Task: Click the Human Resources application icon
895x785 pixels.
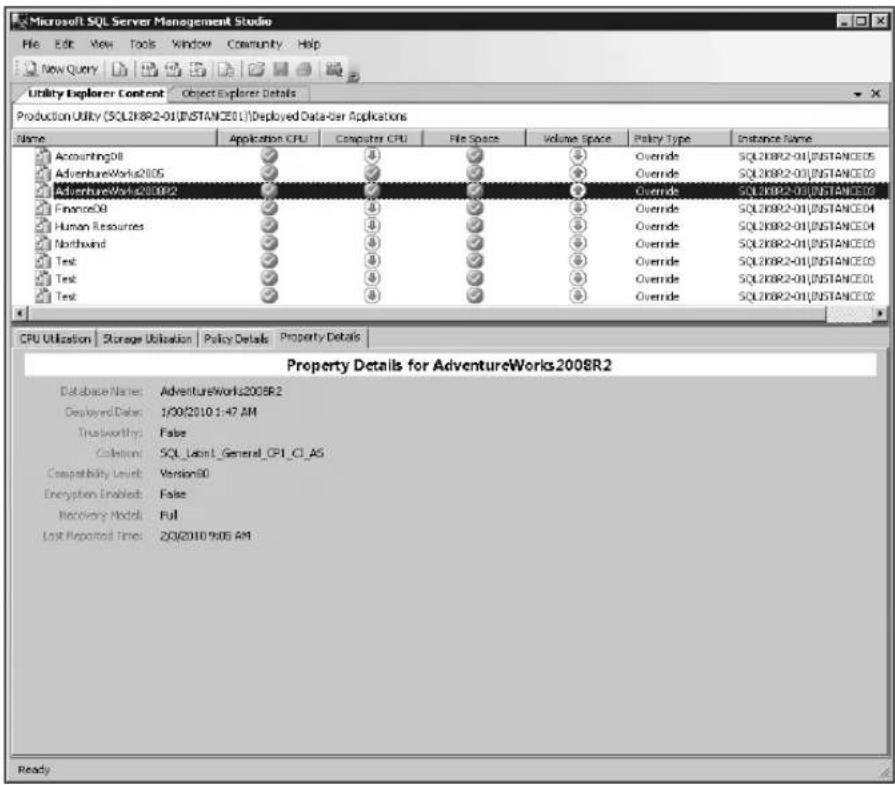Action: 43,226
